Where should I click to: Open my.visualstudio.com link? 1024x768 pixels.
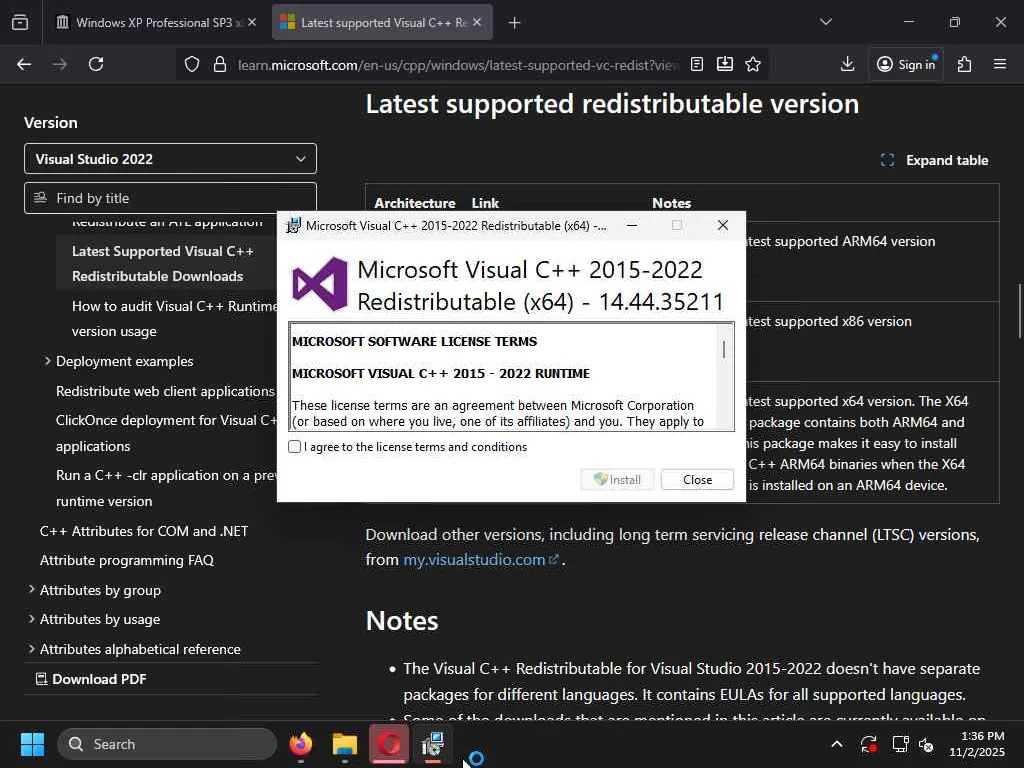(x=481, y=560)
